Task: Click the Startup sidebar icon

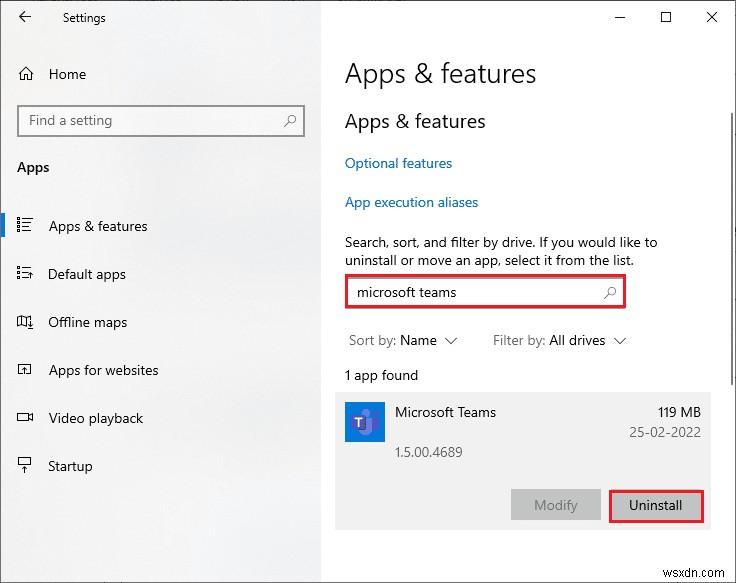Action: pyautogui.click(x=26, y=466)
